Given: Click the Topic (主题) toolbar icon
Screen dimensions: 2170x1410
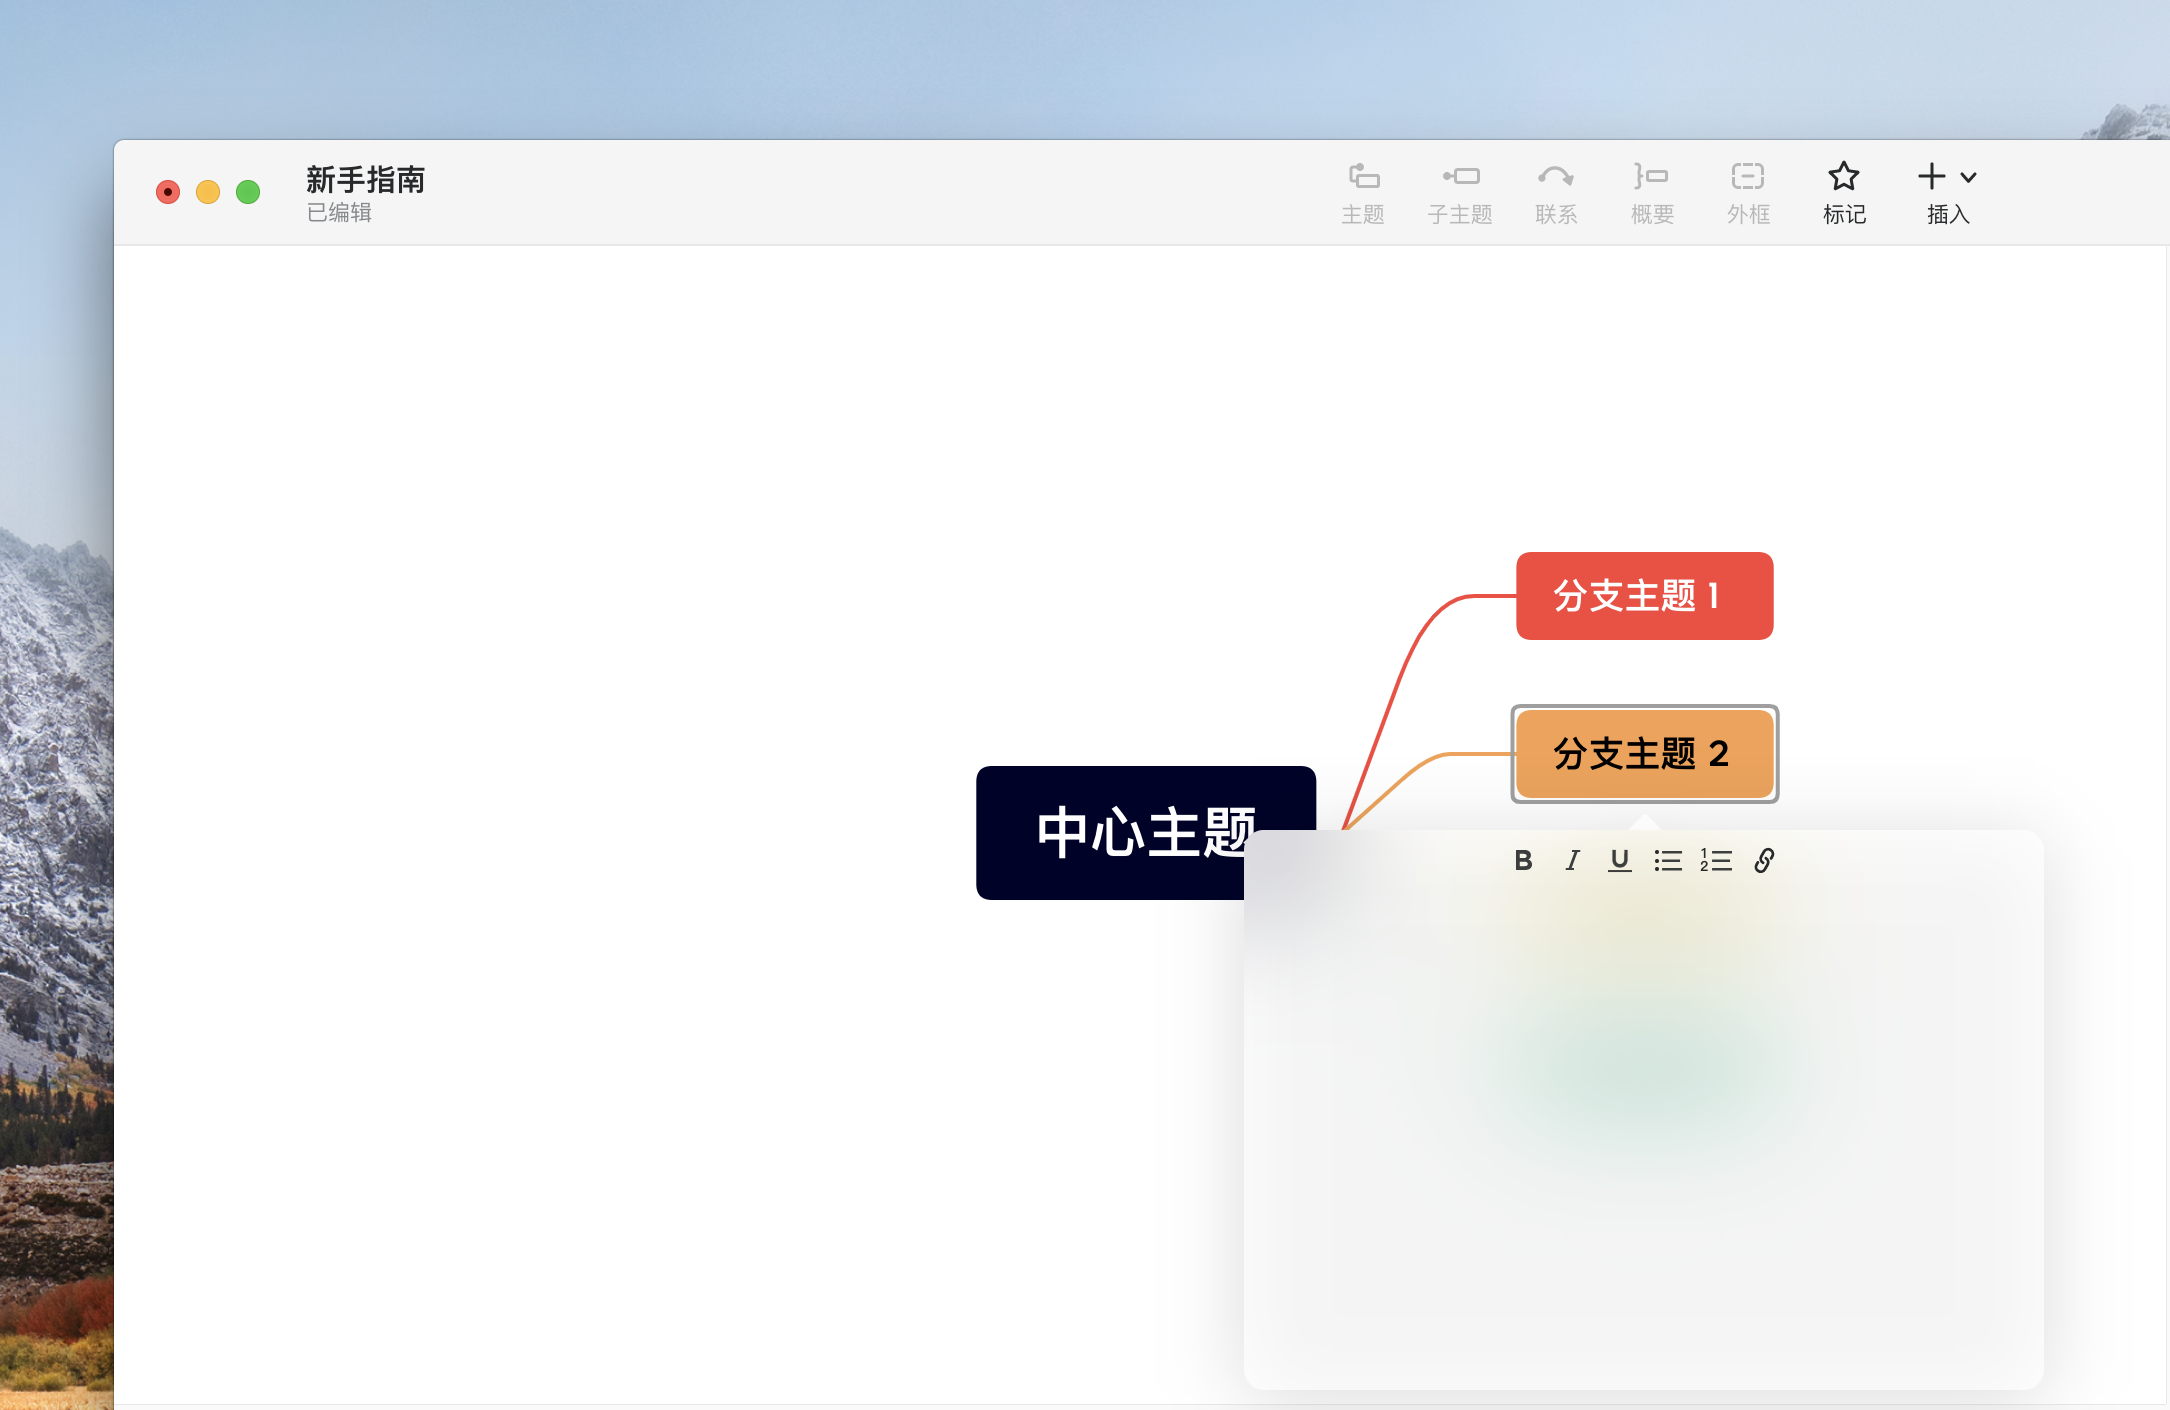Looking at the screenshot, I should coord(1363,177).
